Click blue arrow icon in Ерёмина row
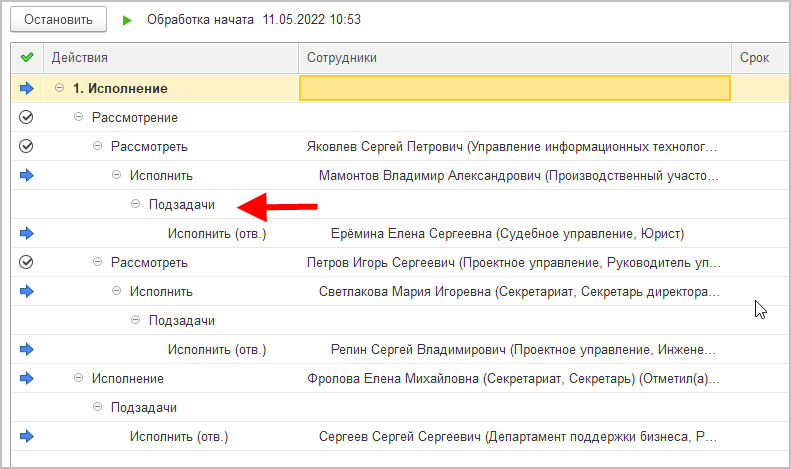 point(27,233)
